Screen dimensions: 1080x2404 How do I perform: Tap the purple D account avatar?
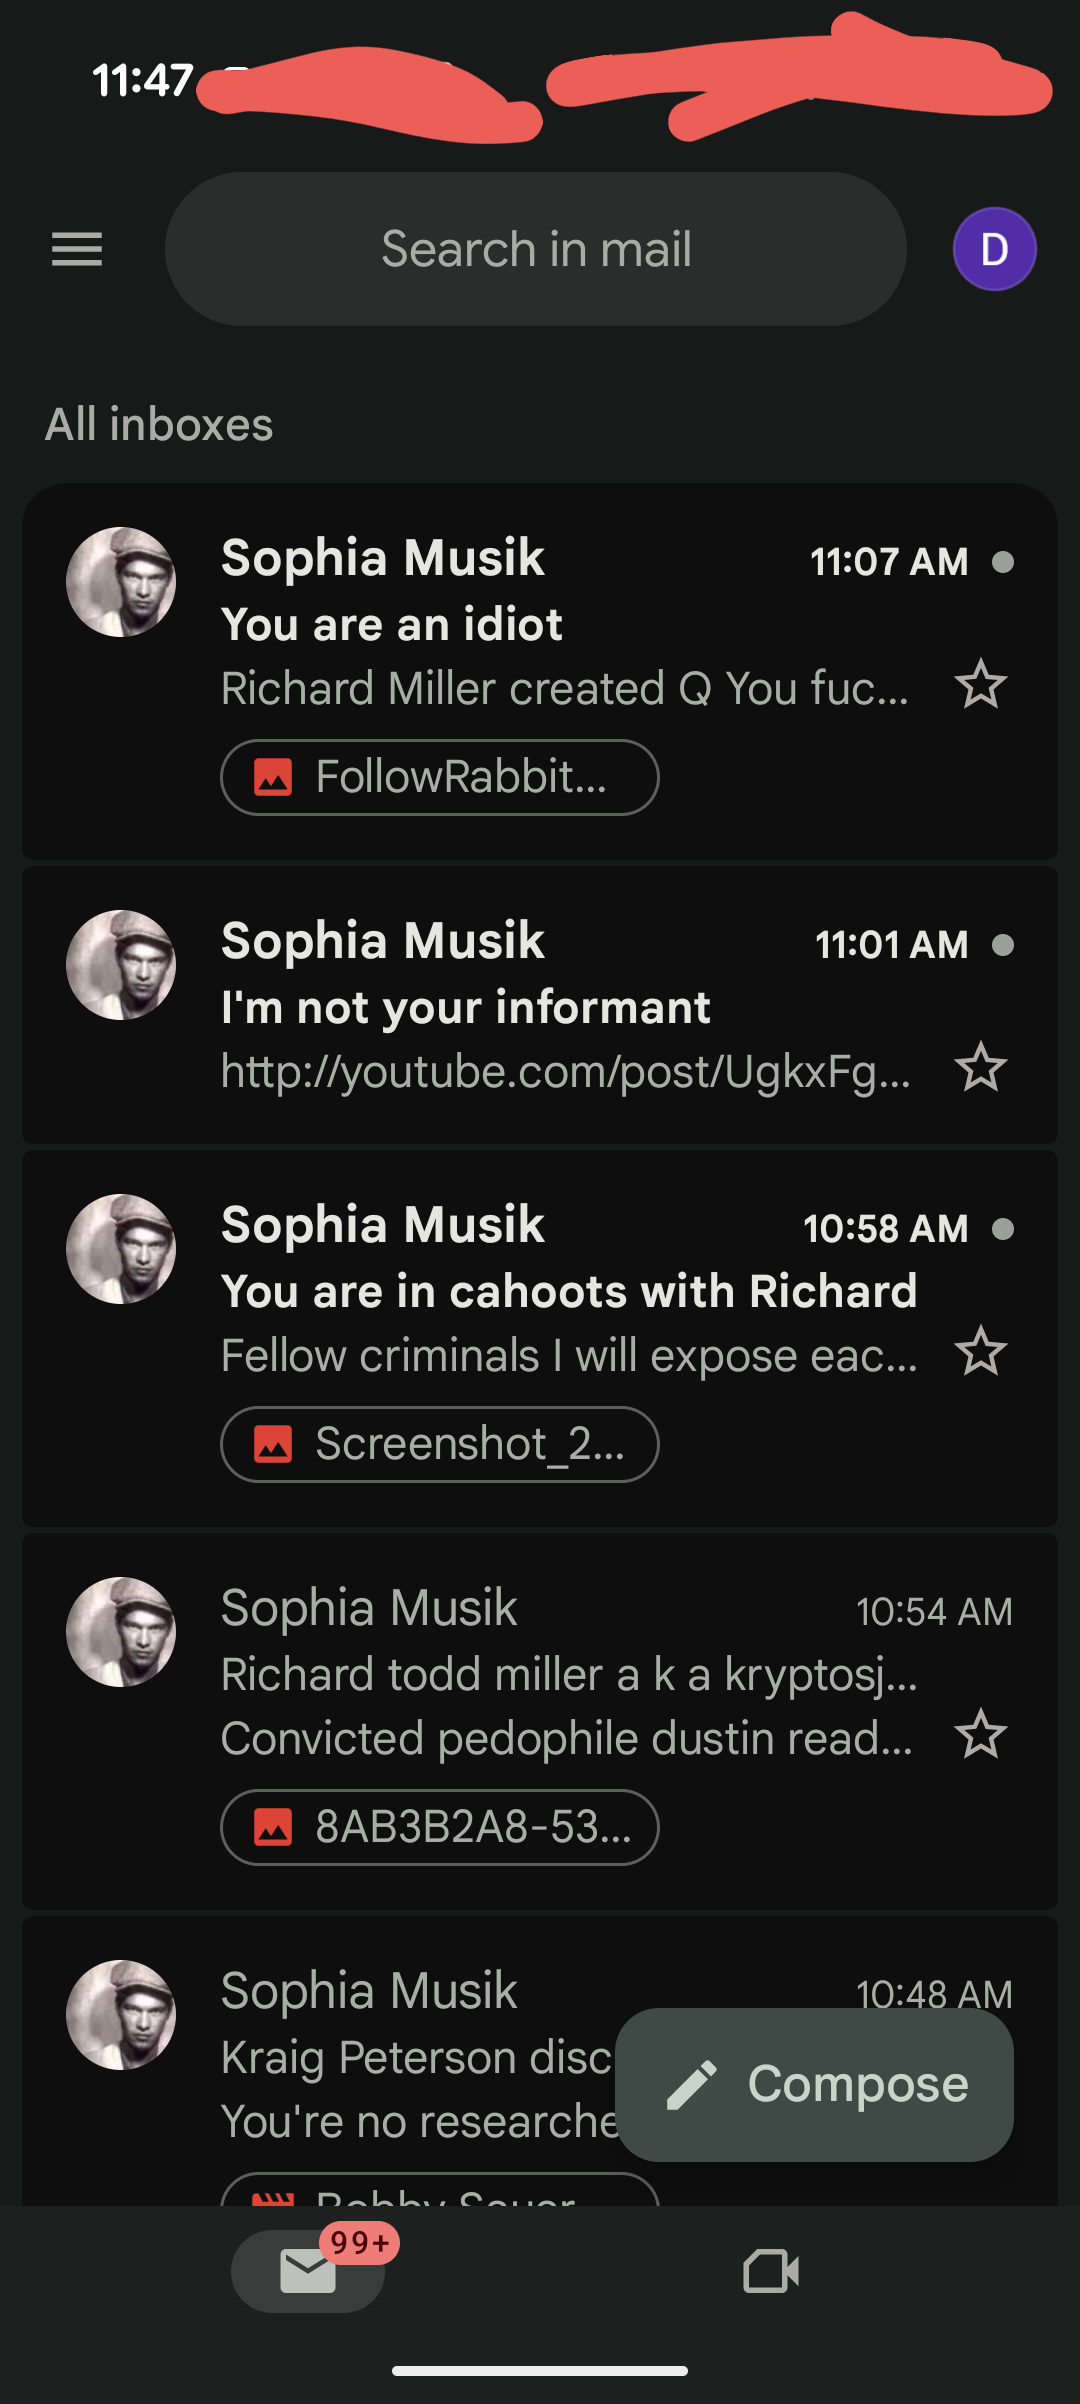[x=994, y=249]
